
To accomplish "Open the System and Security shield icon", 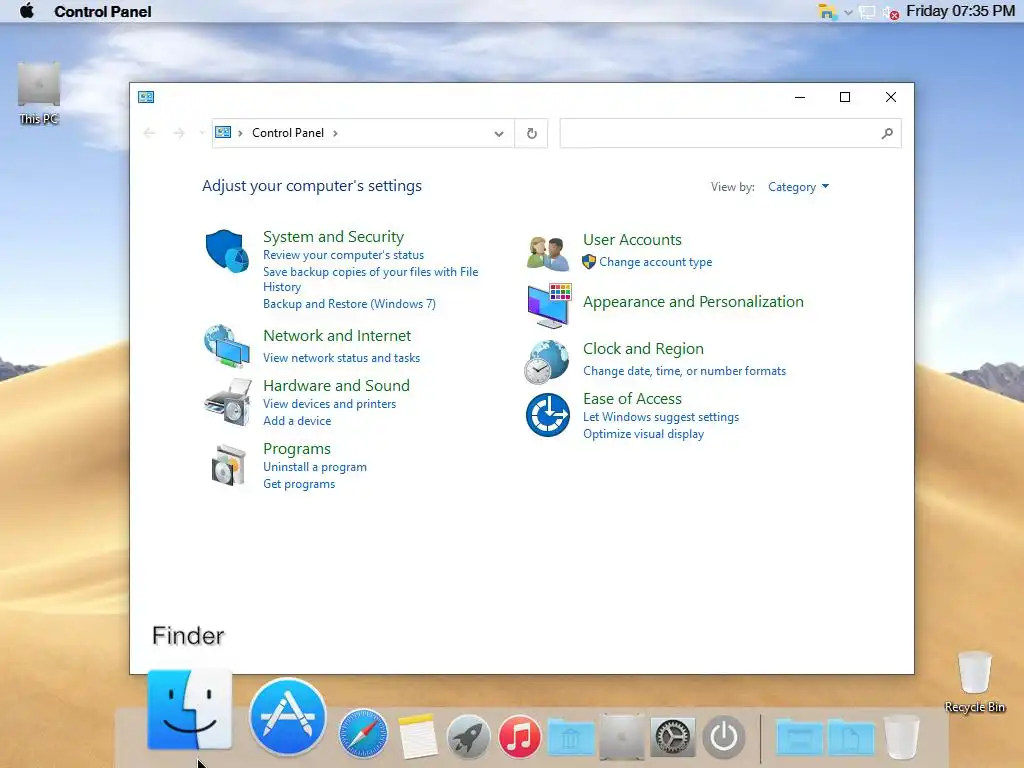I will (x=227, y=250).
